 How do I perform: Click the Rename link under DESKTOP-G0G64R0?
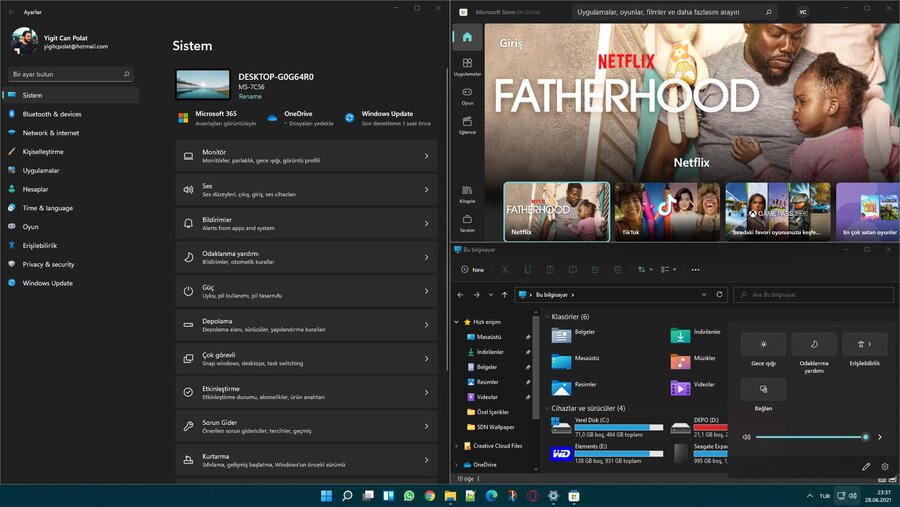250,96
